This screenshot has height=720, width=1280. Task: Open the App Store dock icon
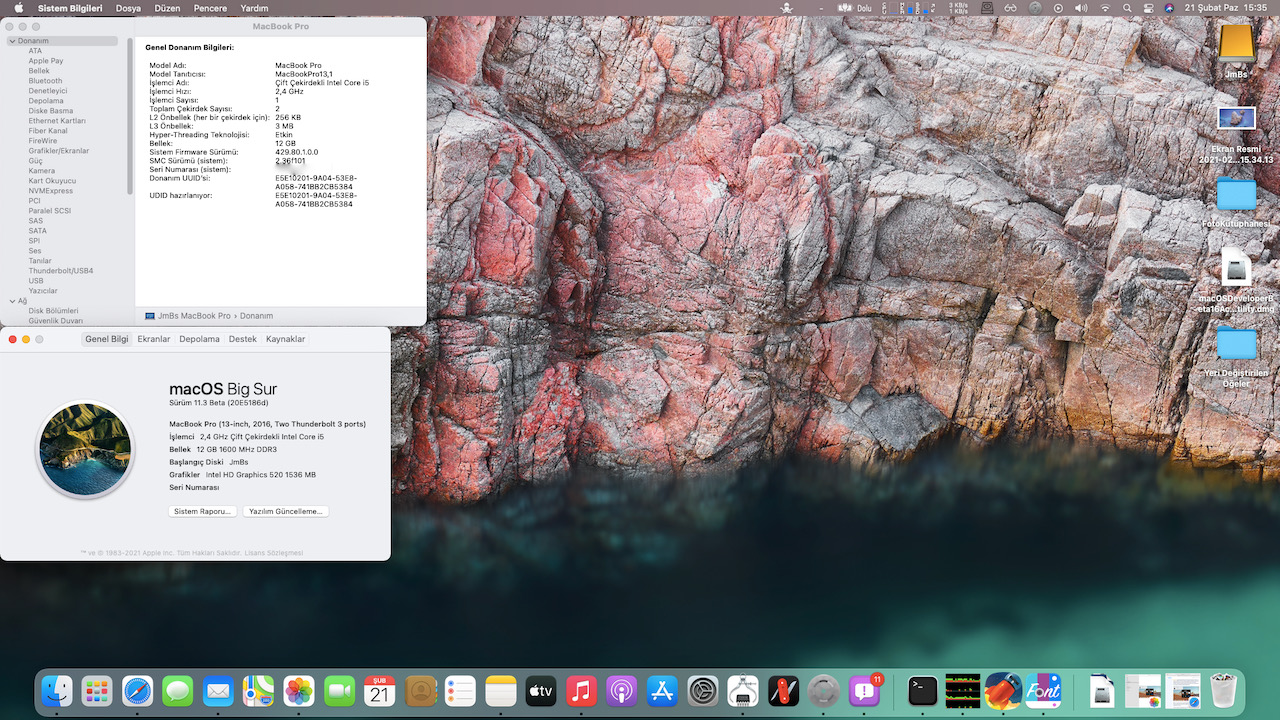tap(662, 691)
